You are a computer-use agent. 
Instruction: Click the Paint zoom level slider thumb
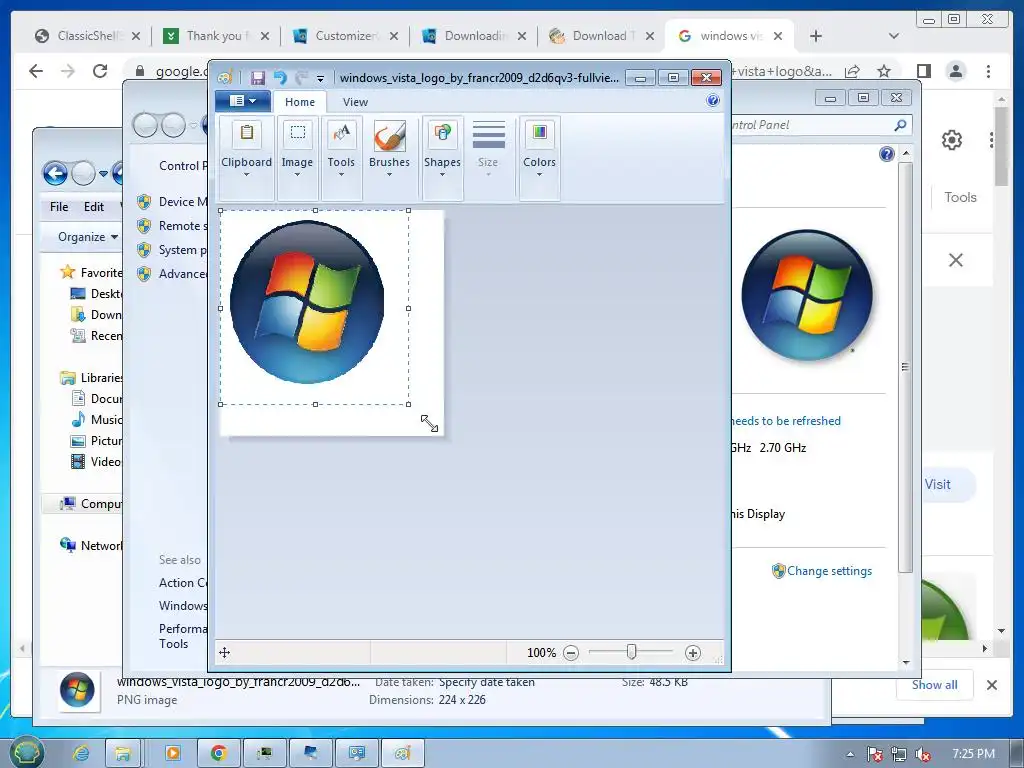coord(632,652)
